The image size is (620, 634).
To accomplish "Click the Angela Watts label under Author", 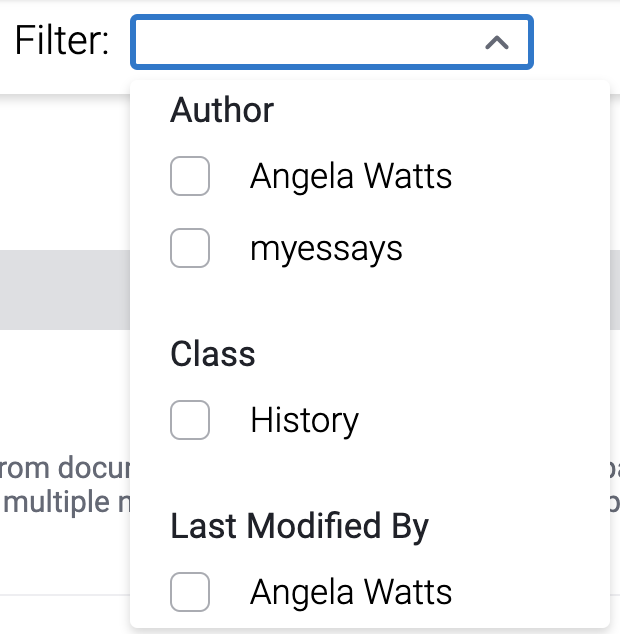I will [x=351, y=176].
